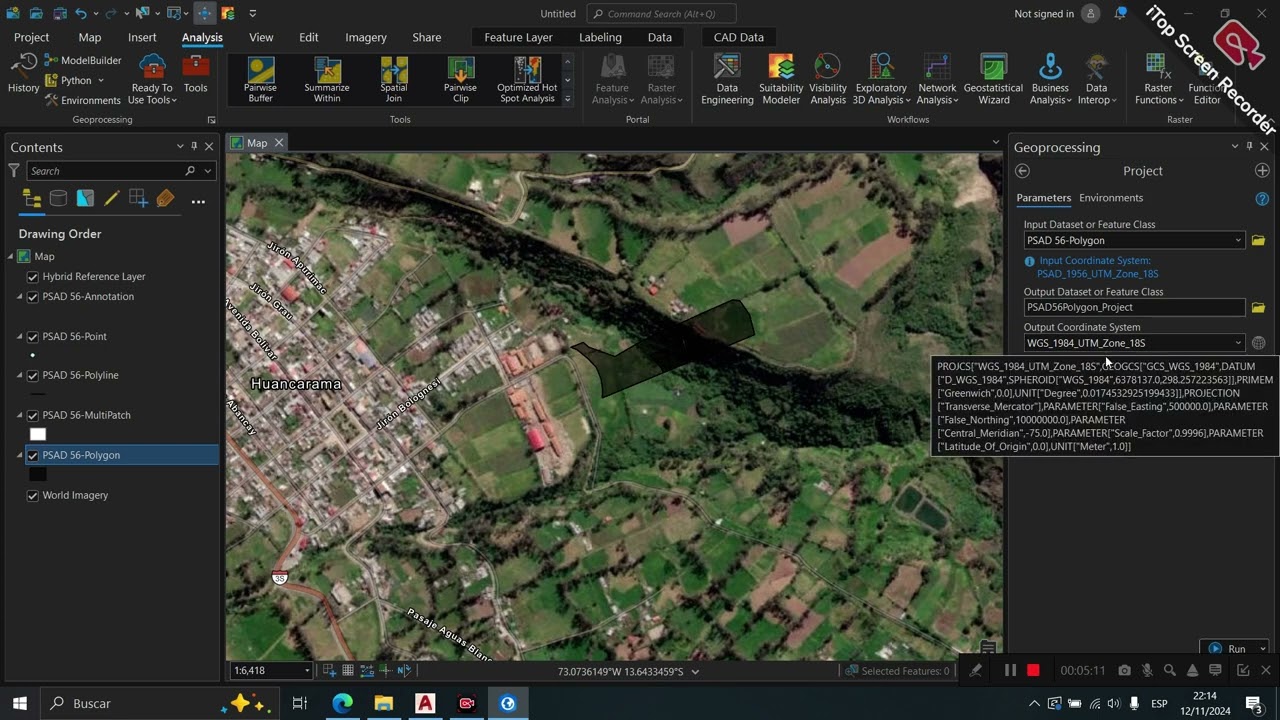Open the Tools toolbox

(x=196, y=75)
